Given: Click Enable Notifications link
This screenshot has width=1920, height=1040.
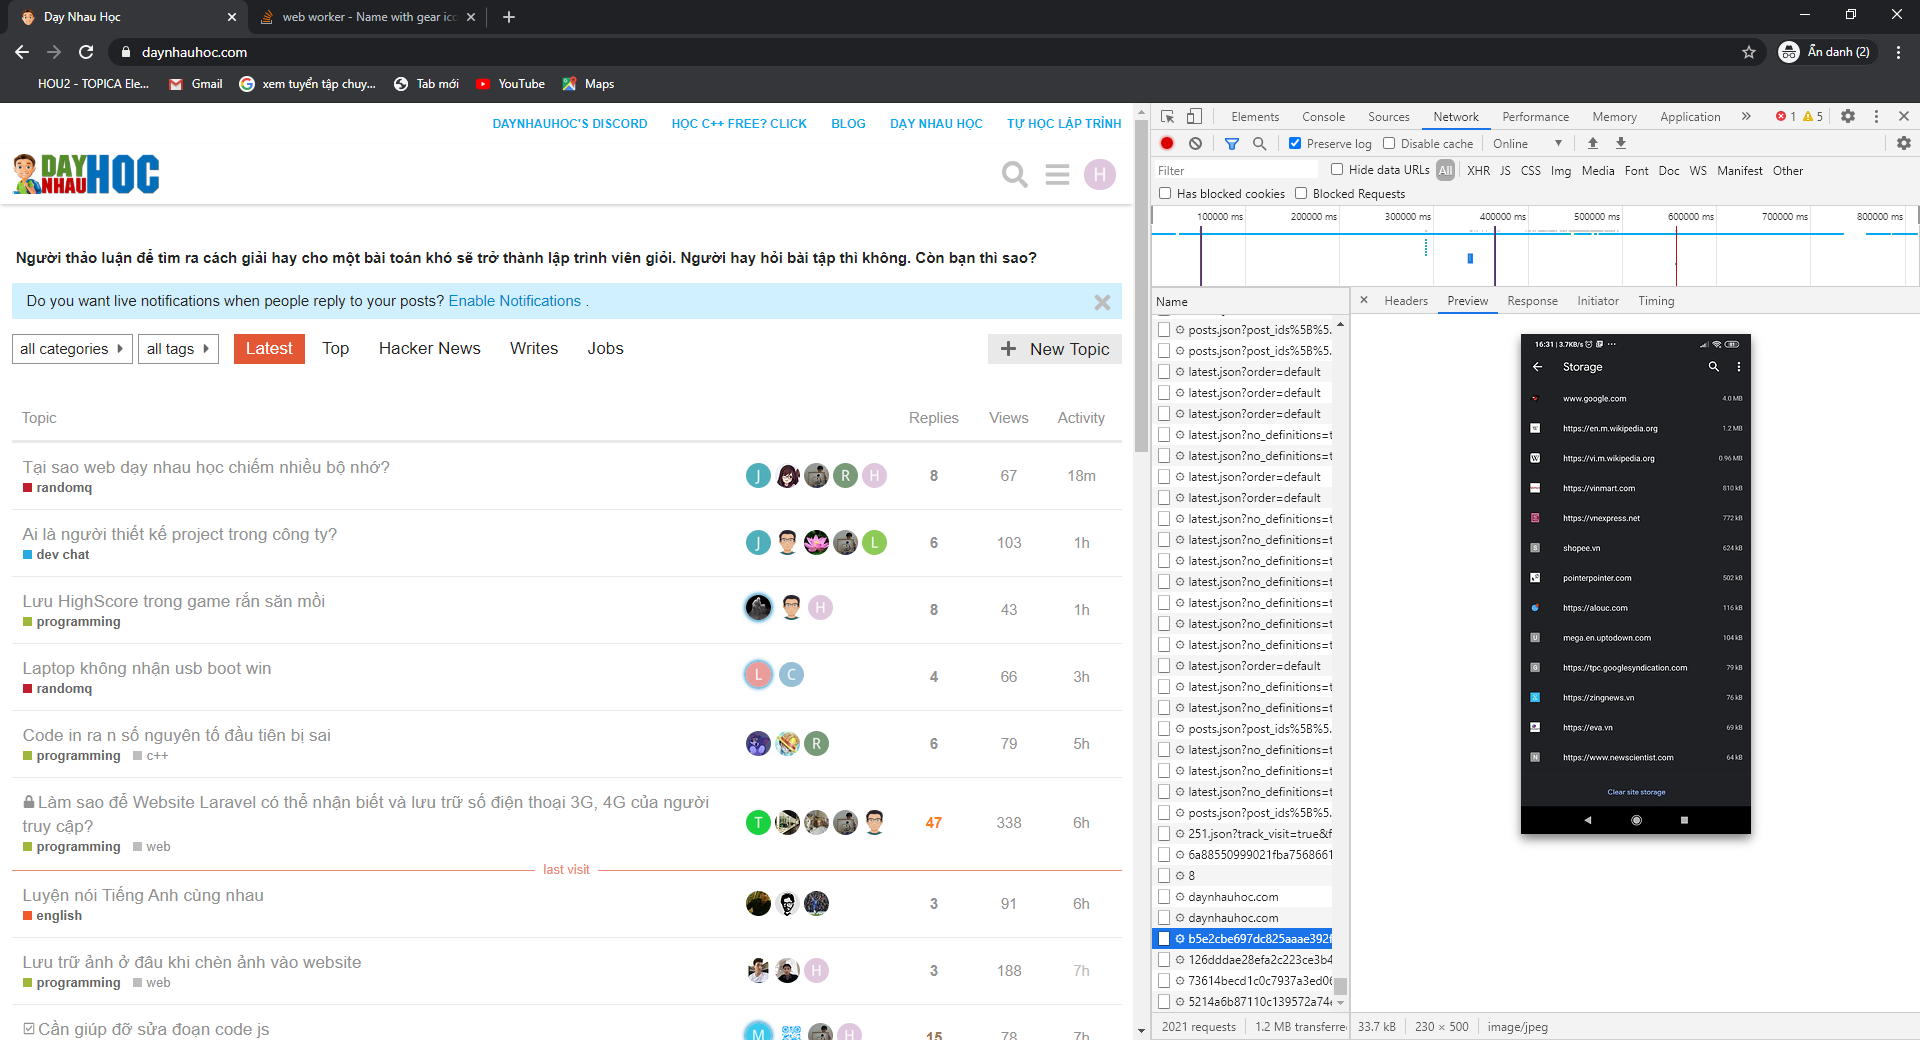Looking at the screenshot, I should click(x=514, y=301).
